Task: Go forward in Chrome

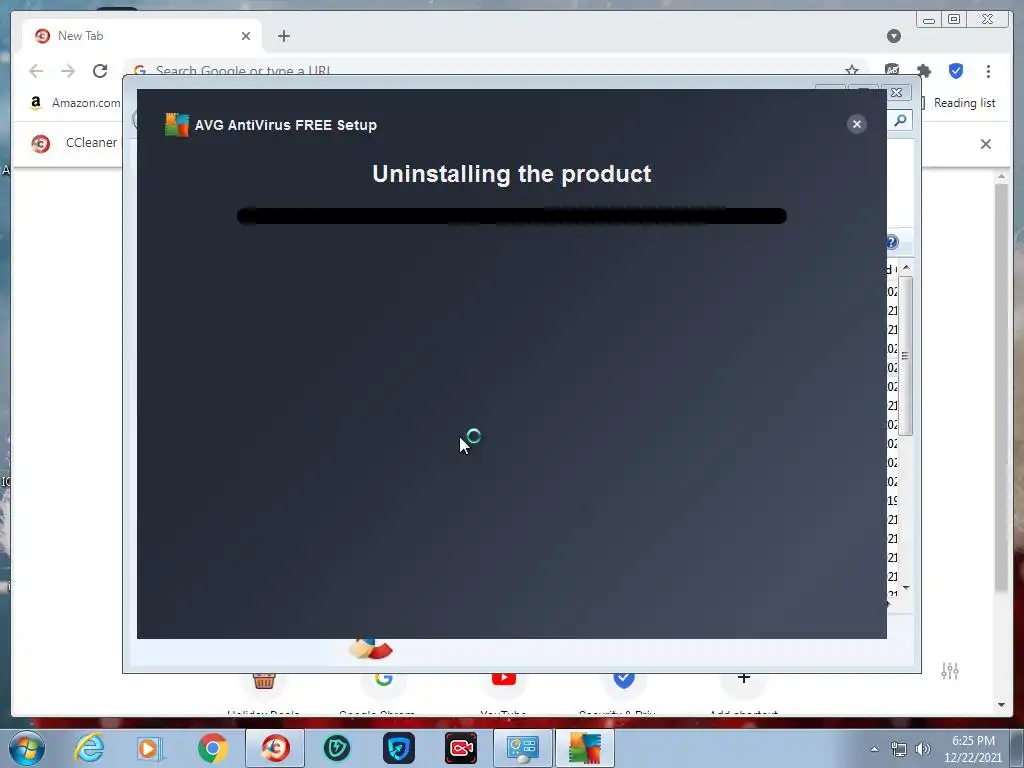Action: (x=68, y=71)
